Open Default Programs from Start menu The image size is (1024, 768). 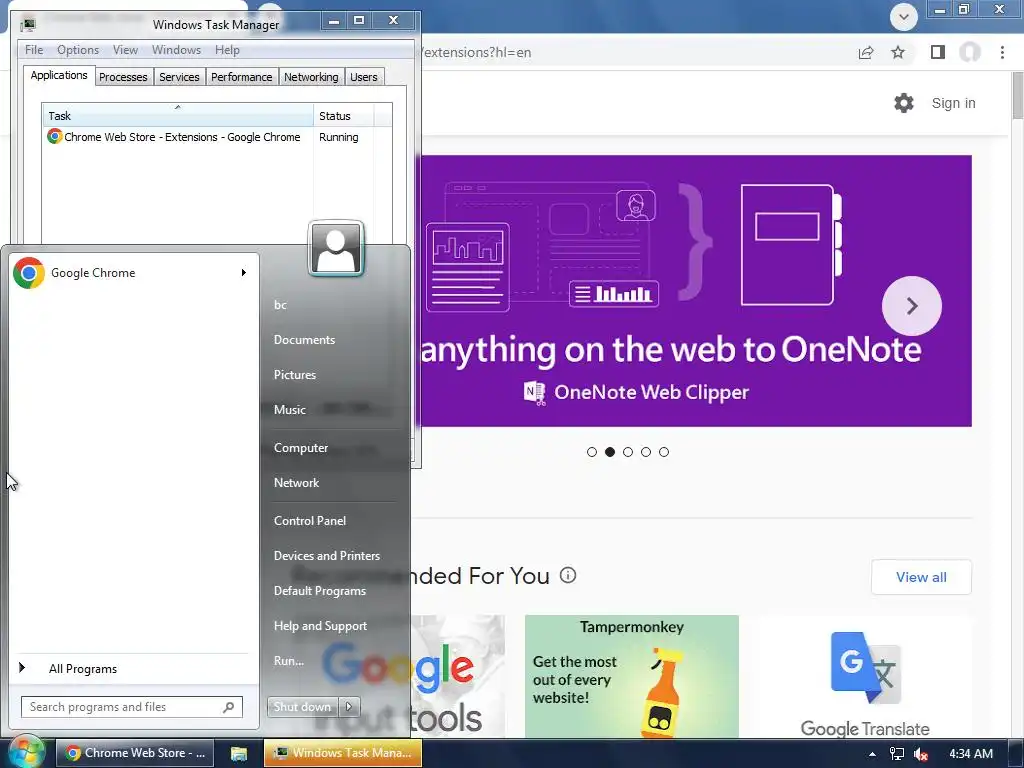pyautogui.click(x=319, y=590)
